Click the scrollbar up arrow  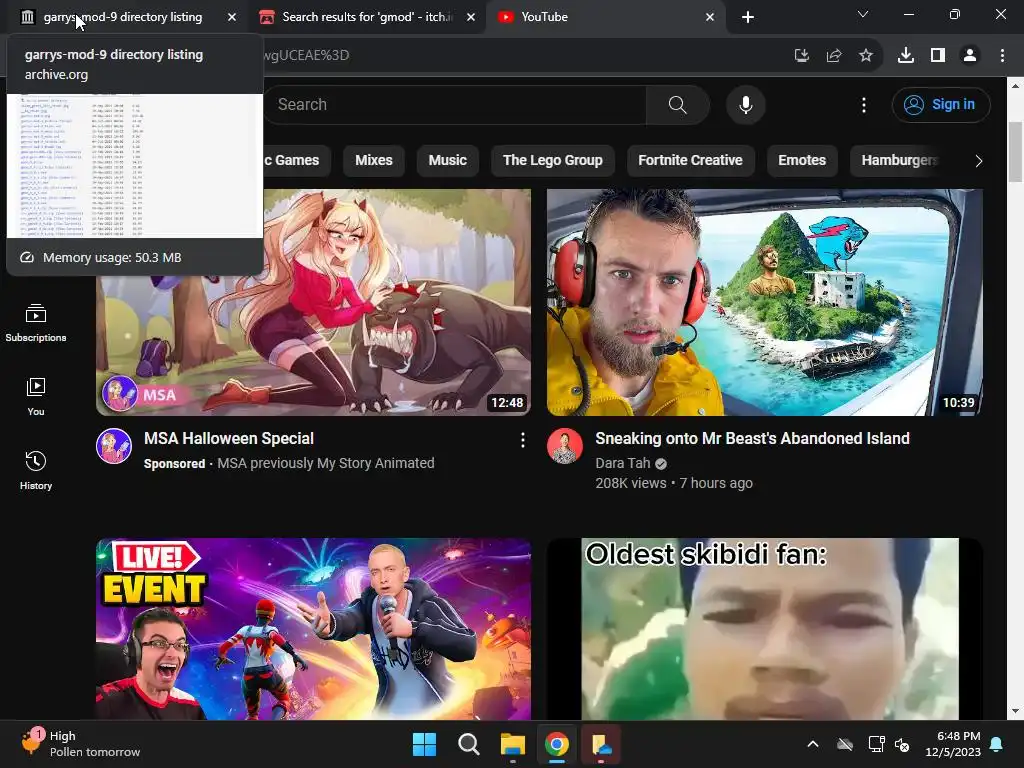click(x=1016, y=86)
